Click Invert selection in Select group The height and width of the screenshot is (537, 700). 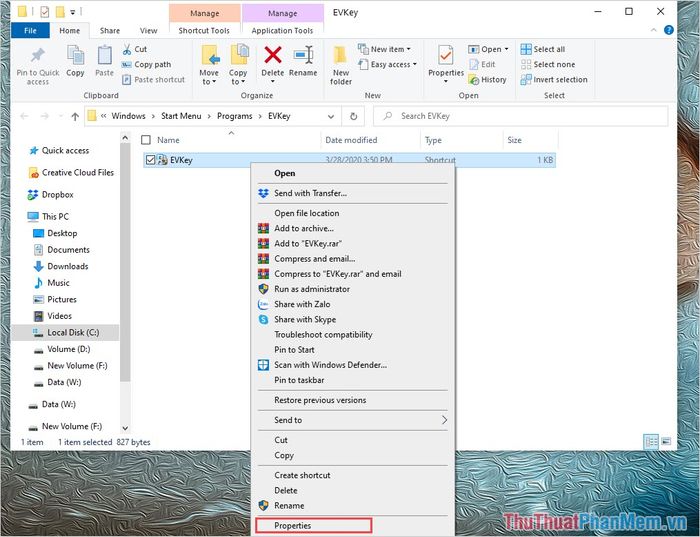tap(560, 80)
